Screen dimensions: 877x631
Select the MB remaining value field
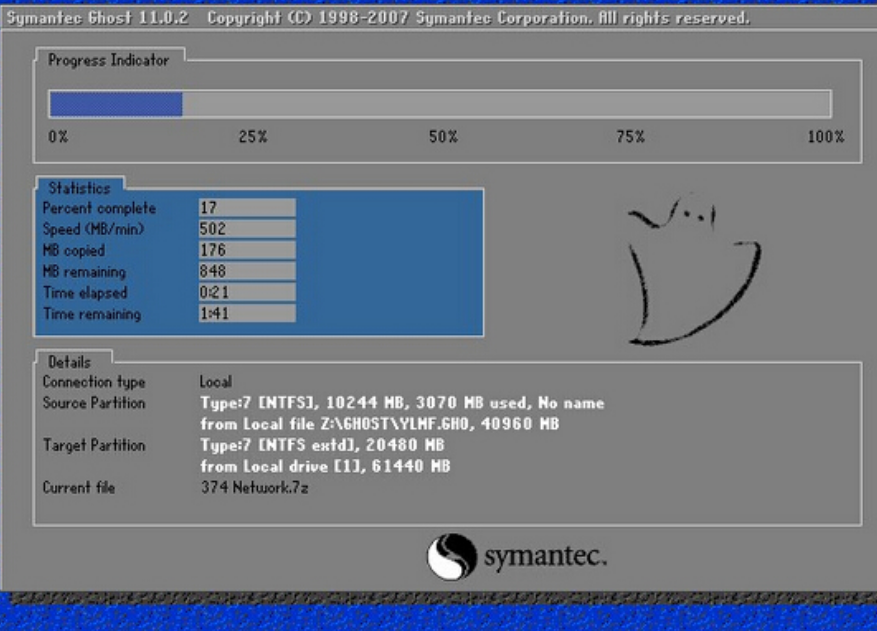[247, 271]
